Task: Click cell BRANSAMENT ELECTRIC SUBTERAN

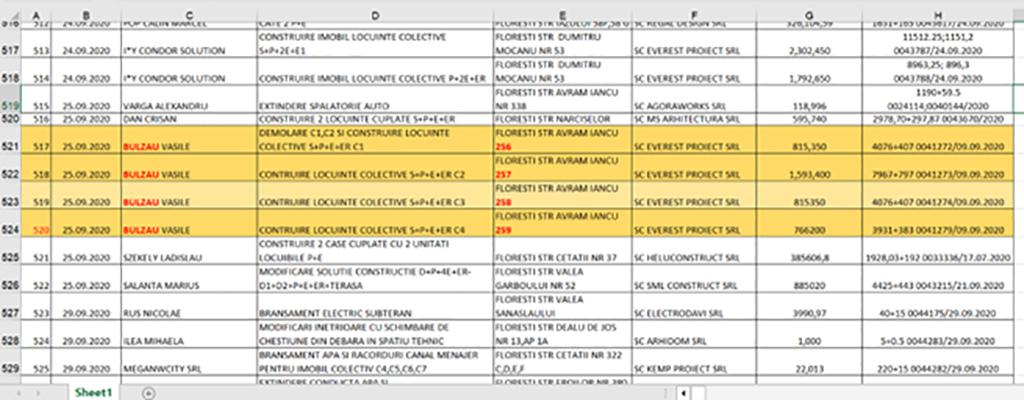Action: pyautogui.click(x=376, y=307)
